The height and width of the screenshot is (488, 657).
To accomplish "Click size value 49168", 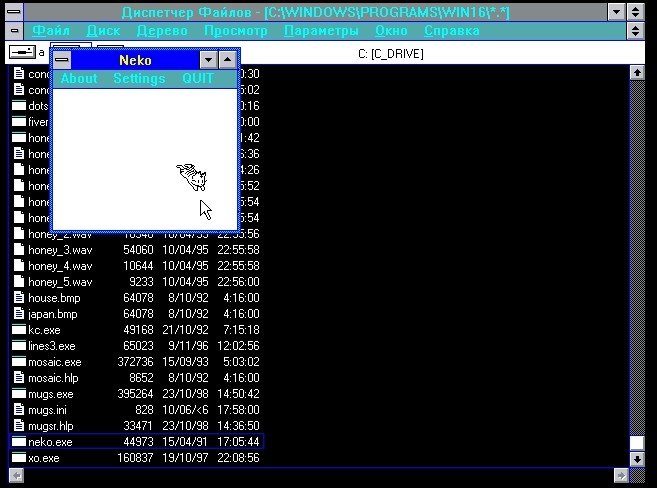I will 138,330.
